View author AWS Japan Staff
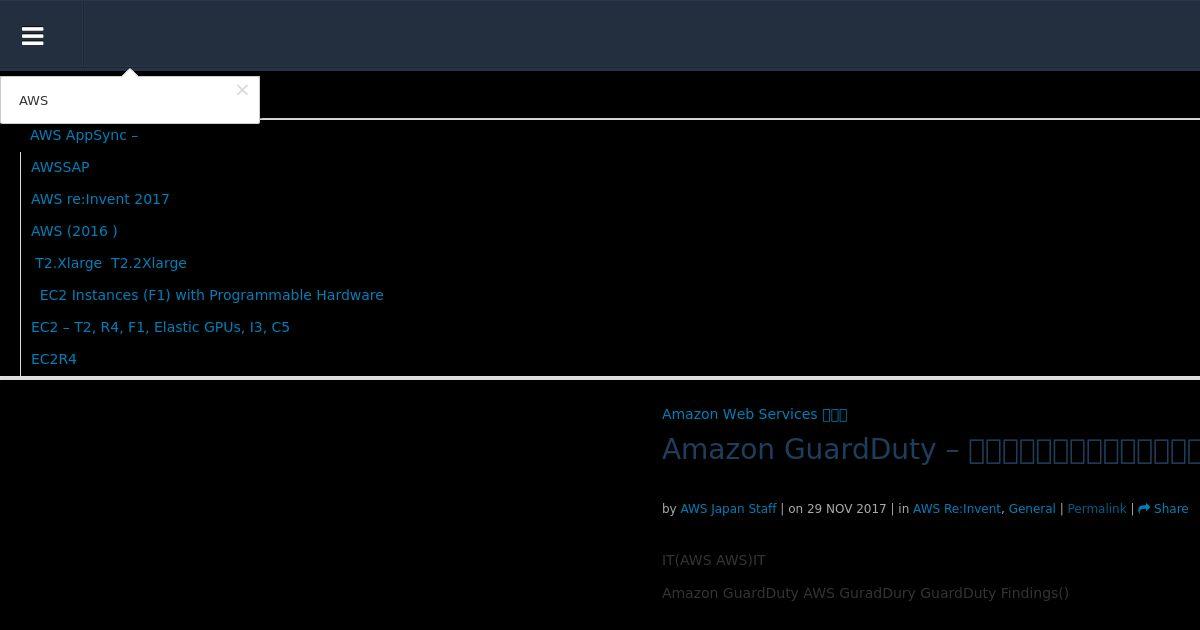Image resolution: width=1200 pixels, height=630 pixels. coord(728,509)
